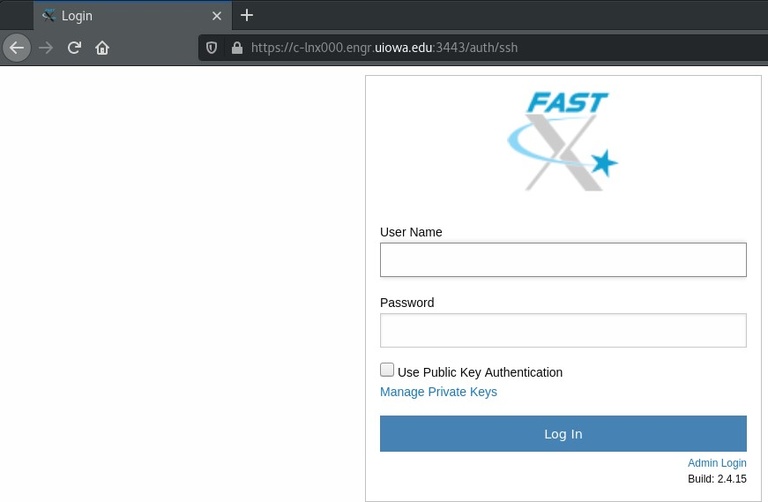The image size is (768, 502).
Task: Click the FastX logo image
Action: [562, 141]
